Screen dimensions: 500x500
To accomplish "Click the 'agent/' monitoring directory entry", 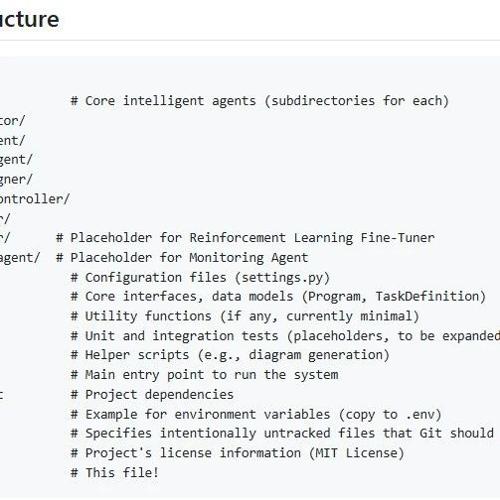I will tap(20, 258).
